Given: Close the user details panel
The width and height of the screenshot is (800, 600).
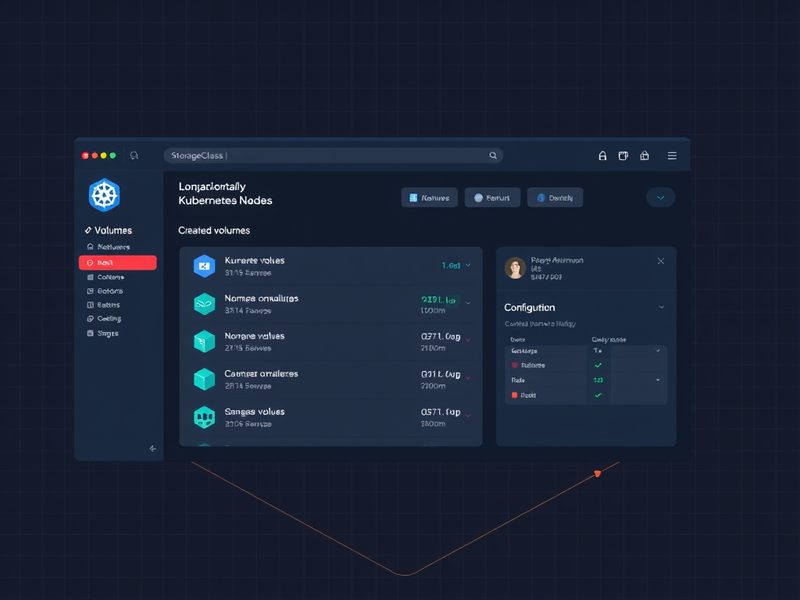Looking at the screenshot, I should 661,261.
